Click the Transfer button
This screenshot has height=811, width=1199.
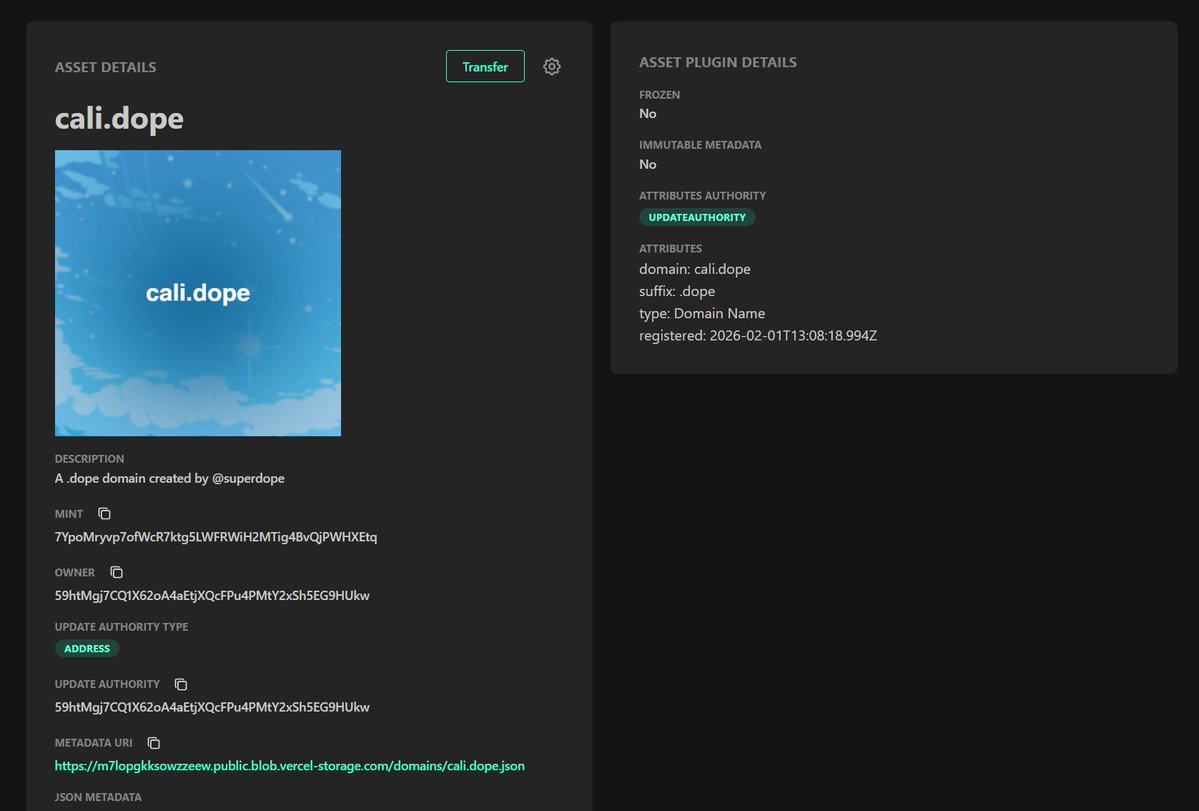[x=485, y=66]
